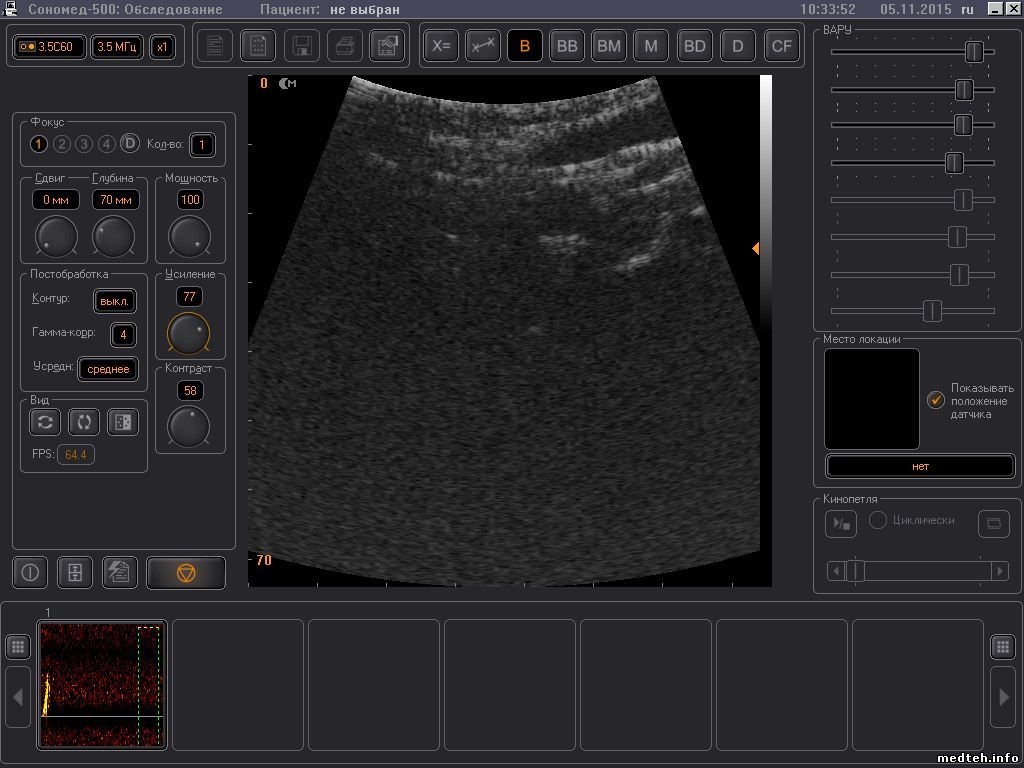The width and height of the screenshot is (1024, 768).
Task: Click the X= calculations toolbar button
Action: click(x=441, y=46)
